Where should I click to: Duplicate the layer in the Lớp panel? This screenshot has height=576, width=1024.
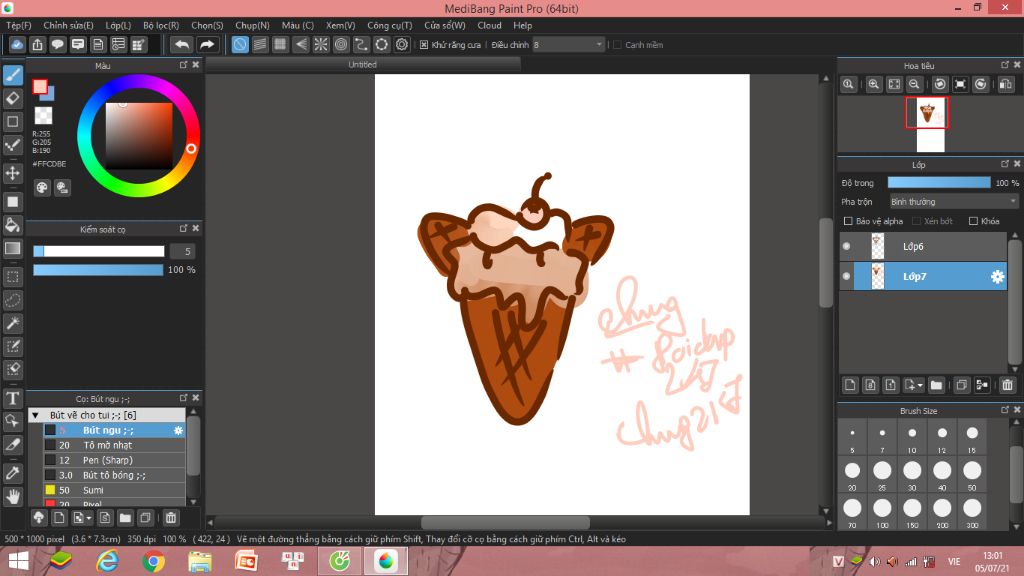(961, 385)
